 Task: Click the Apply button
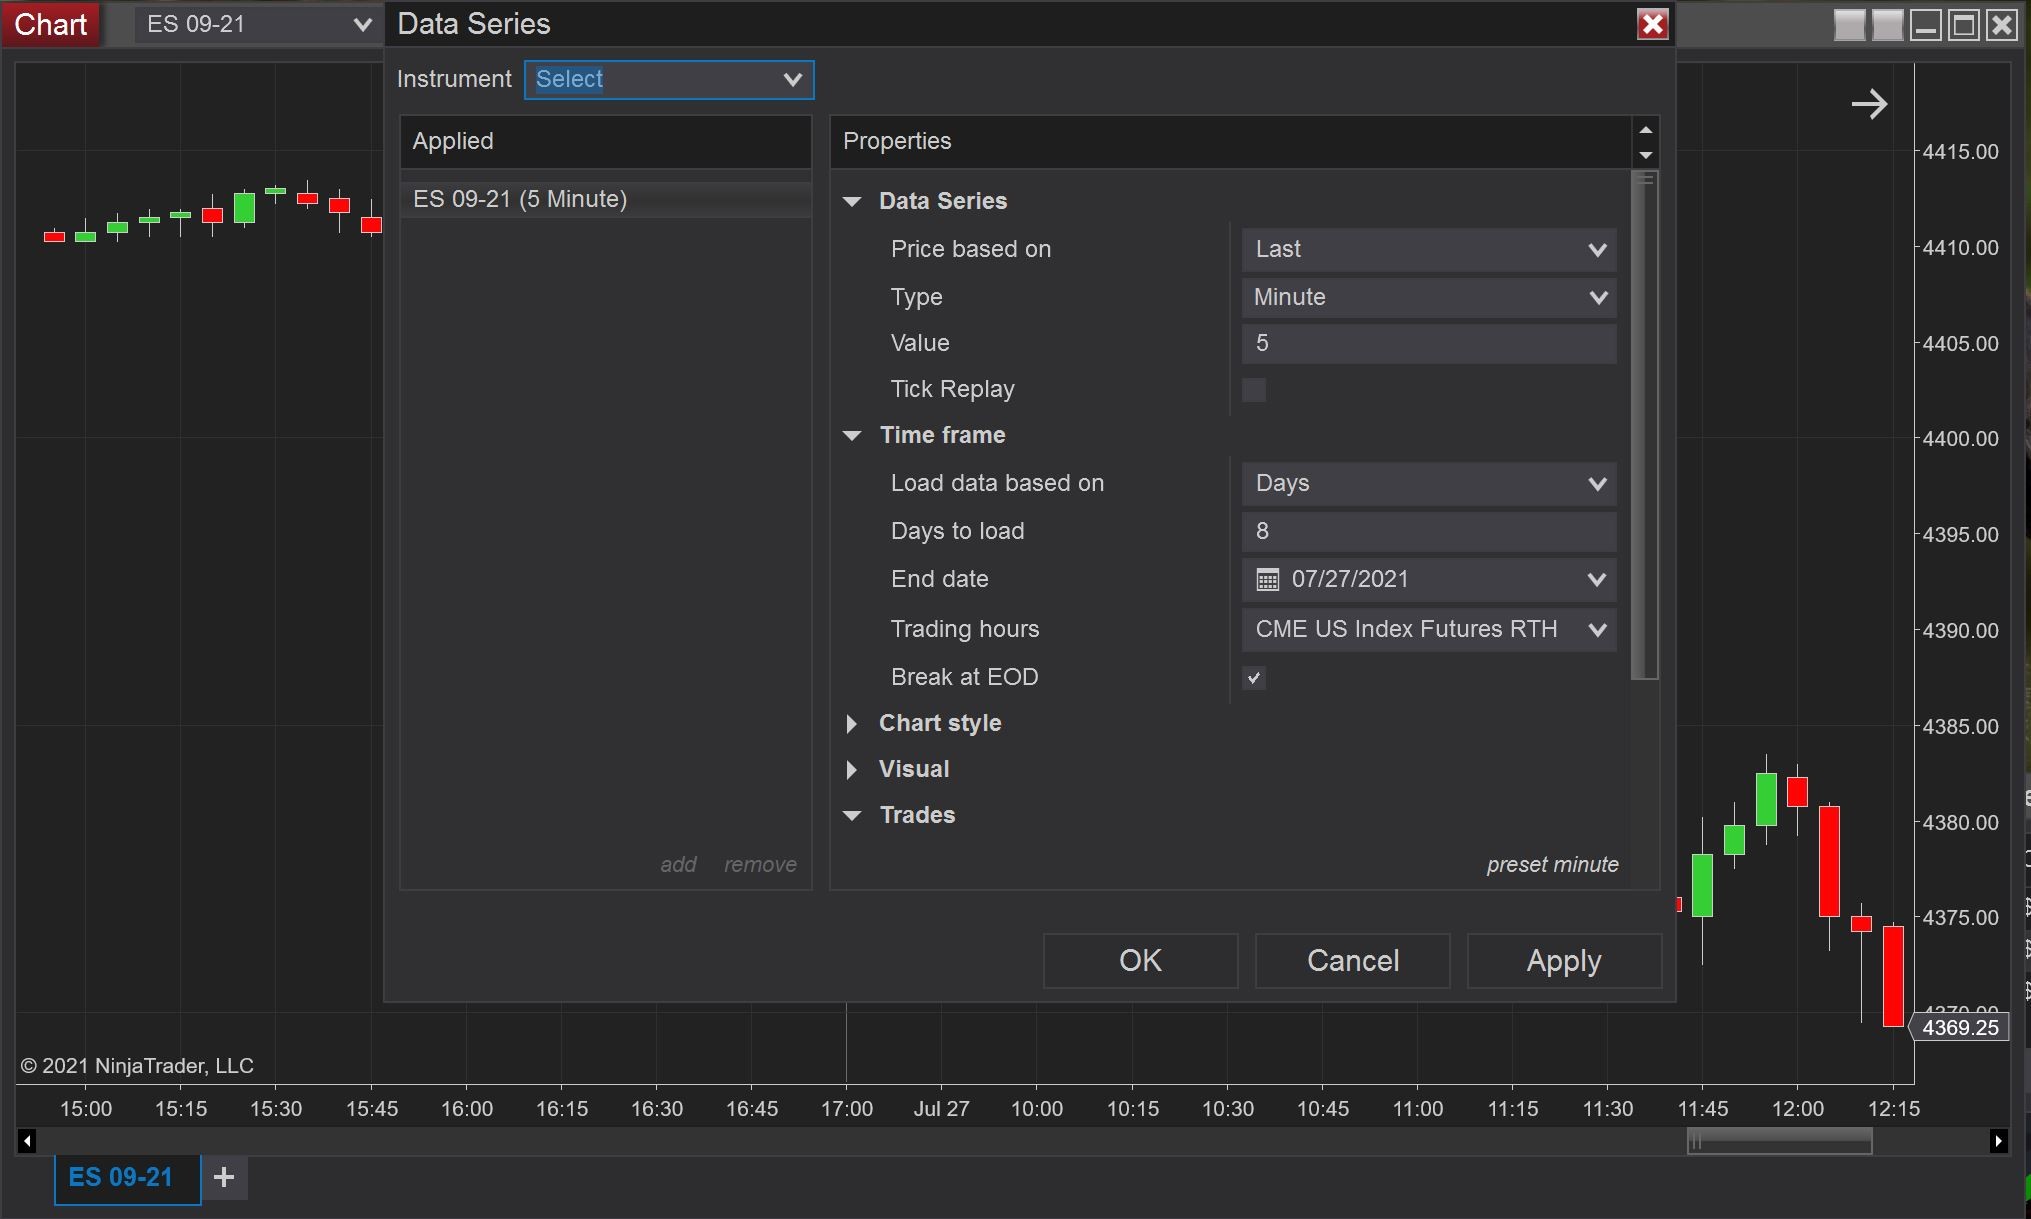(x=1563, y=961)
